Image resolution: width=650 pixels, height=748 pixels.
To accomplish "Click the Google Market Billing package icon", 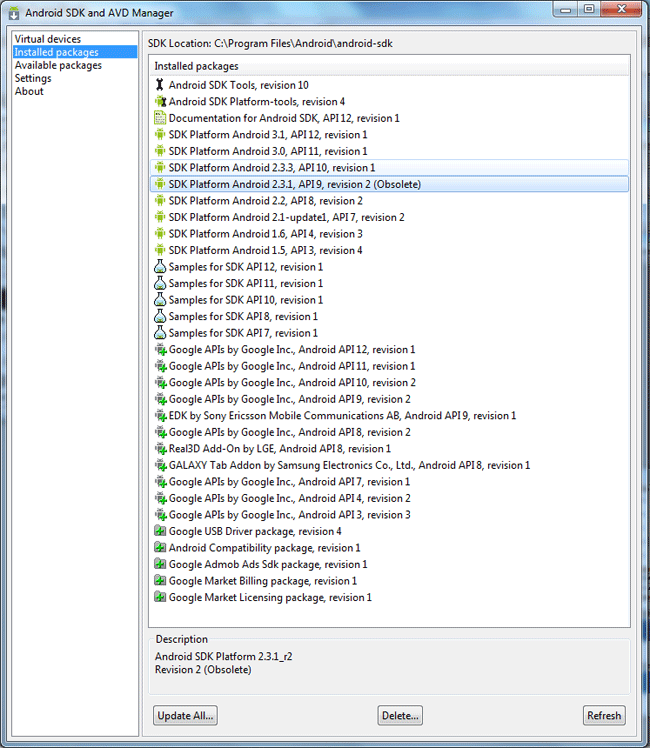I will [x=160, y=581].
